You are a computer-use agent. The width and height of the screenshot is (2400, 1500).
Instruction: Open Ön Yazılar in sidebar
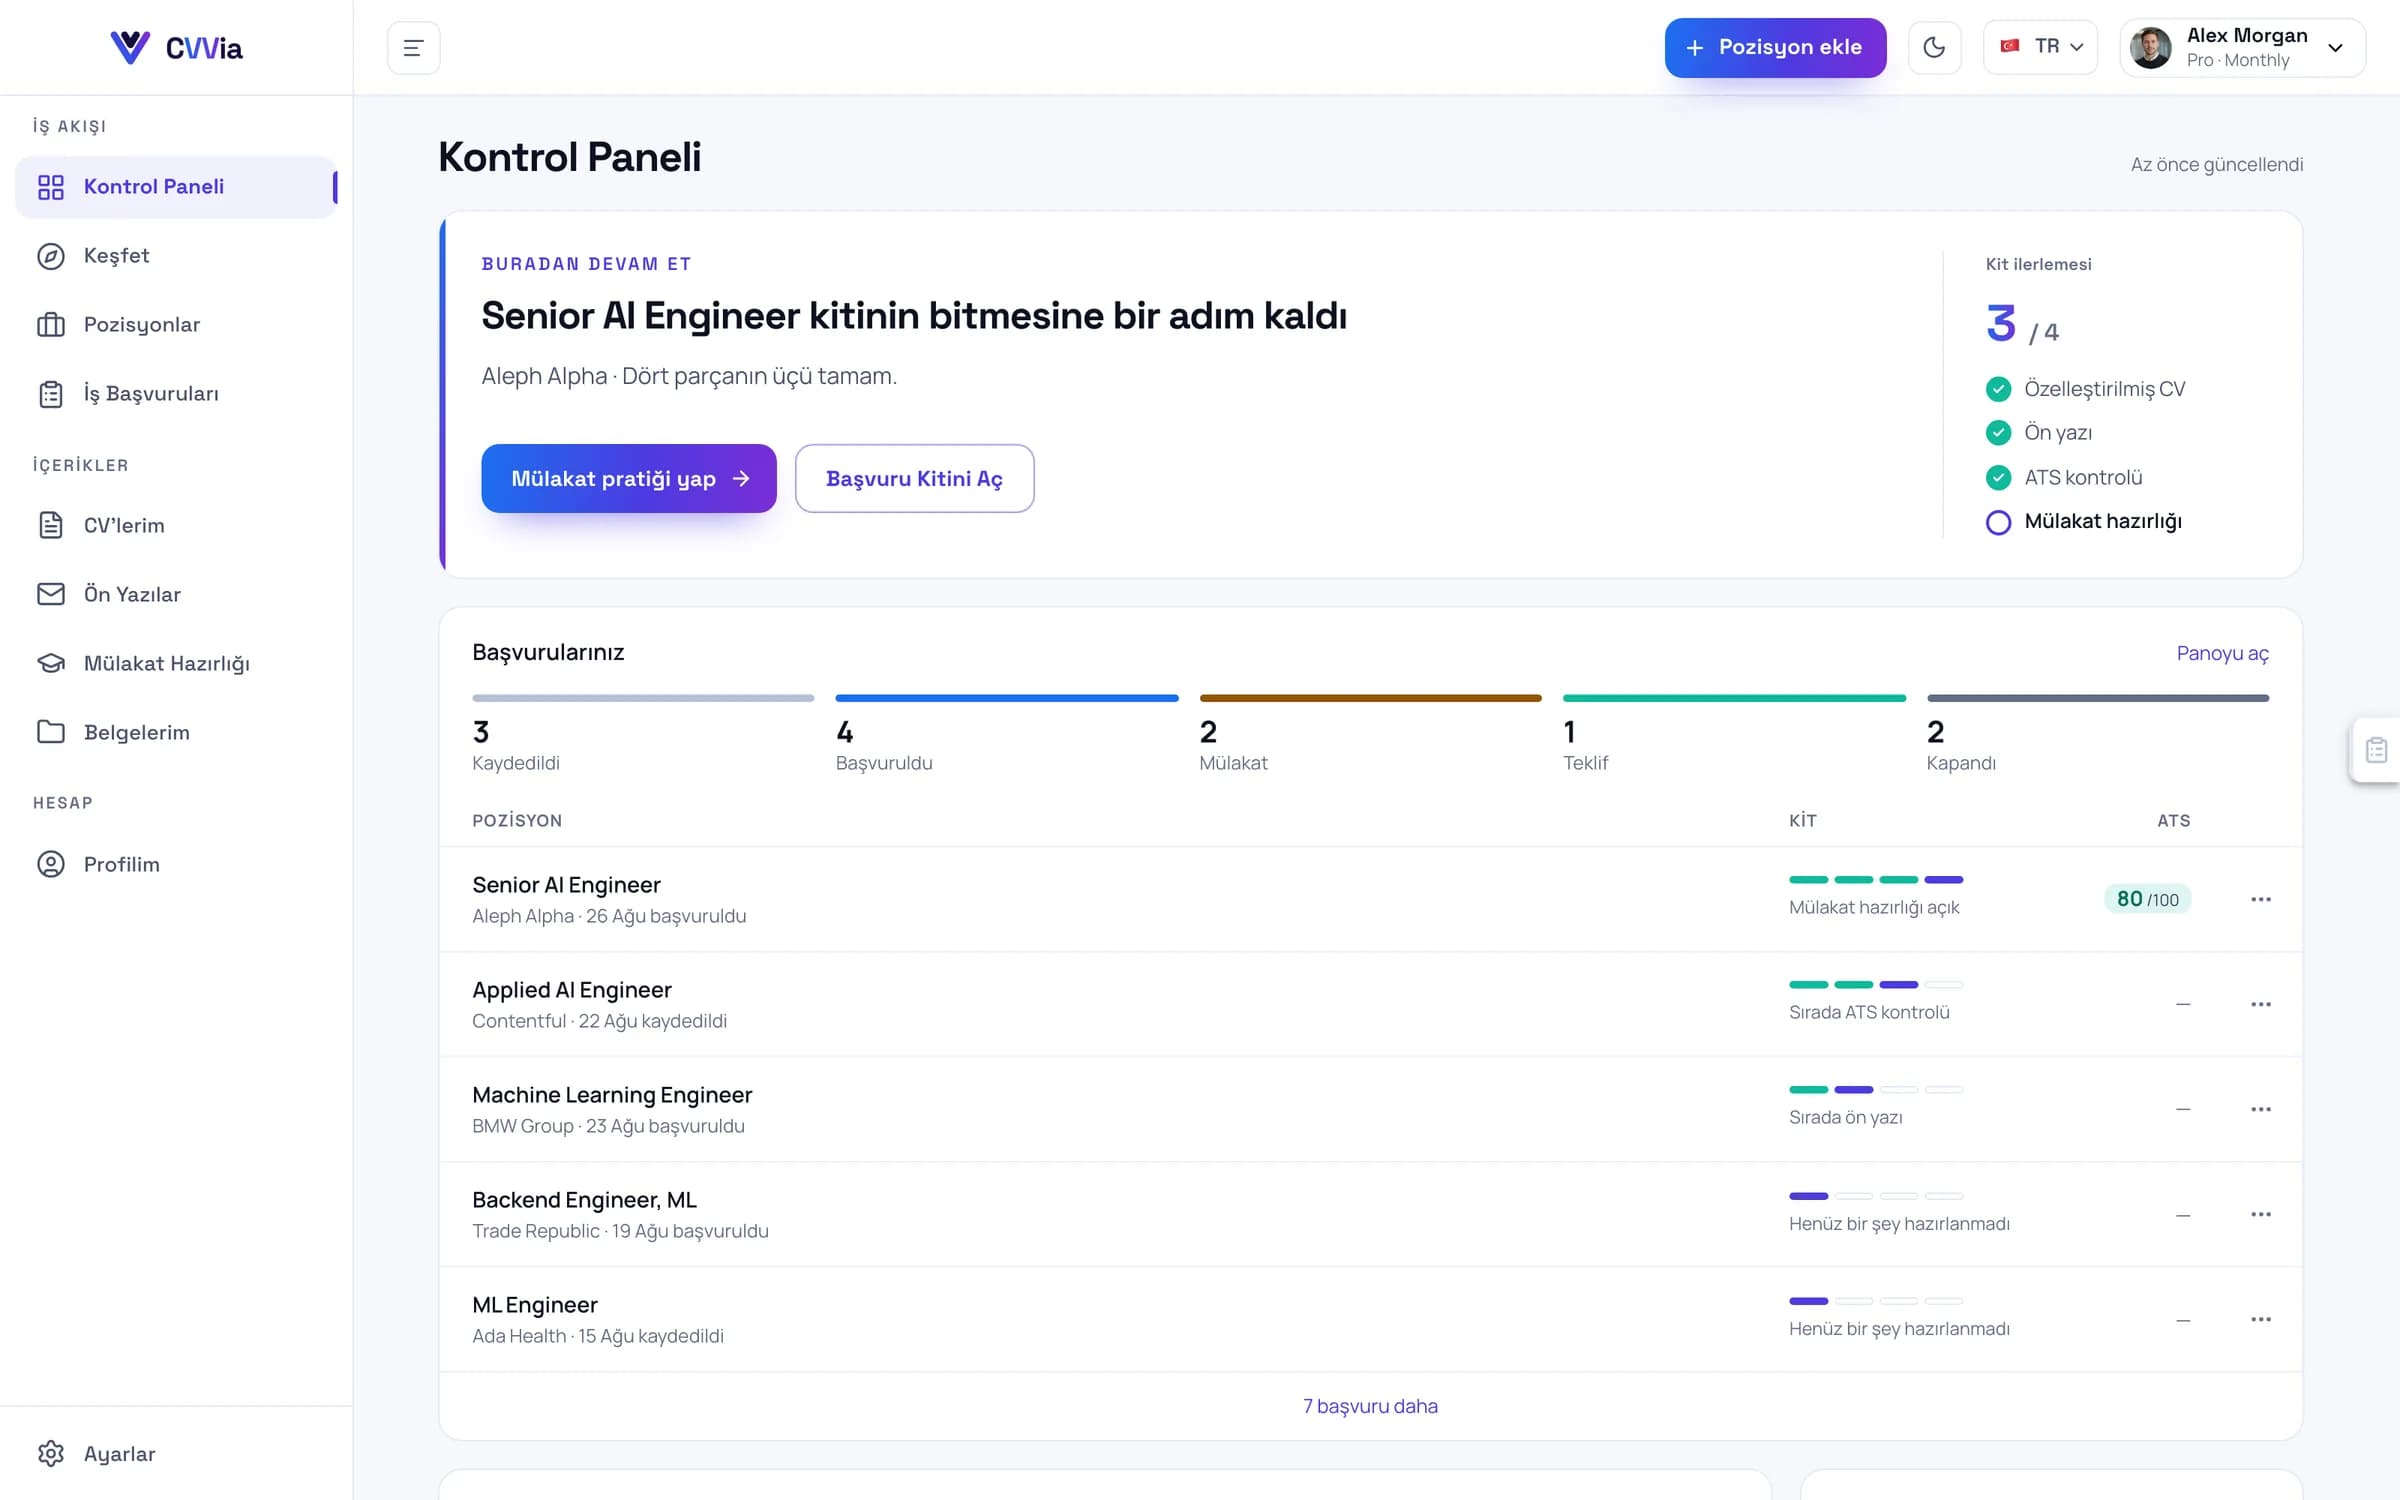click(176, 594)
